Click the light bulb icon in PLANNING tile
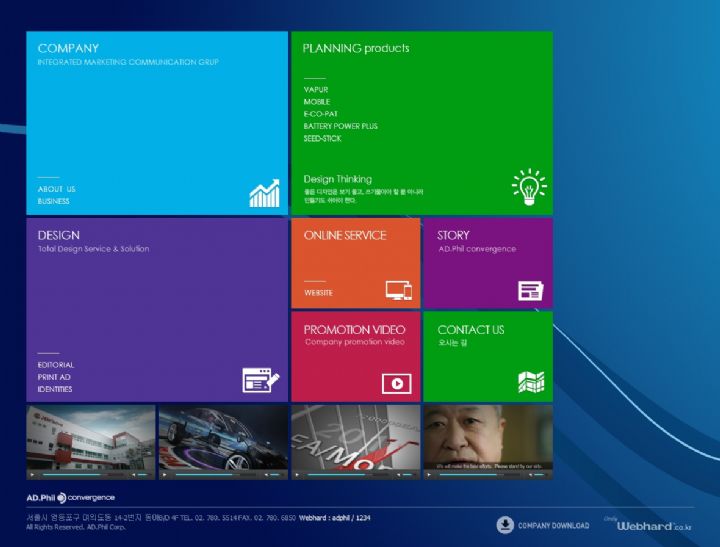The image size is (720, 547). 529,186
